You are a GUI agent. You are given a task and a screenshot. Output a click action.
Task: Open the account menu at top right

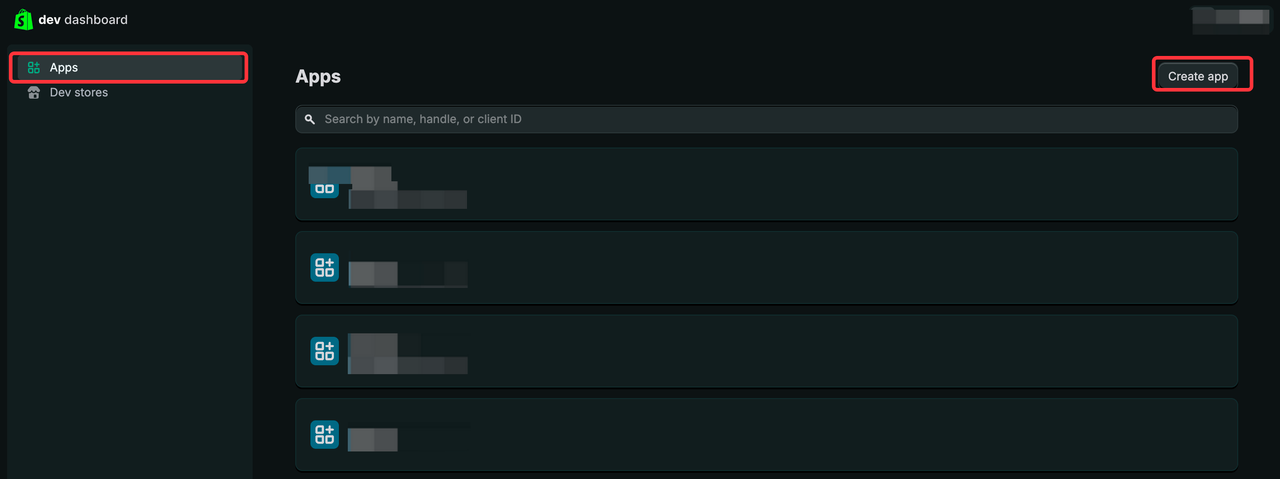click(x=1229, y=17)
